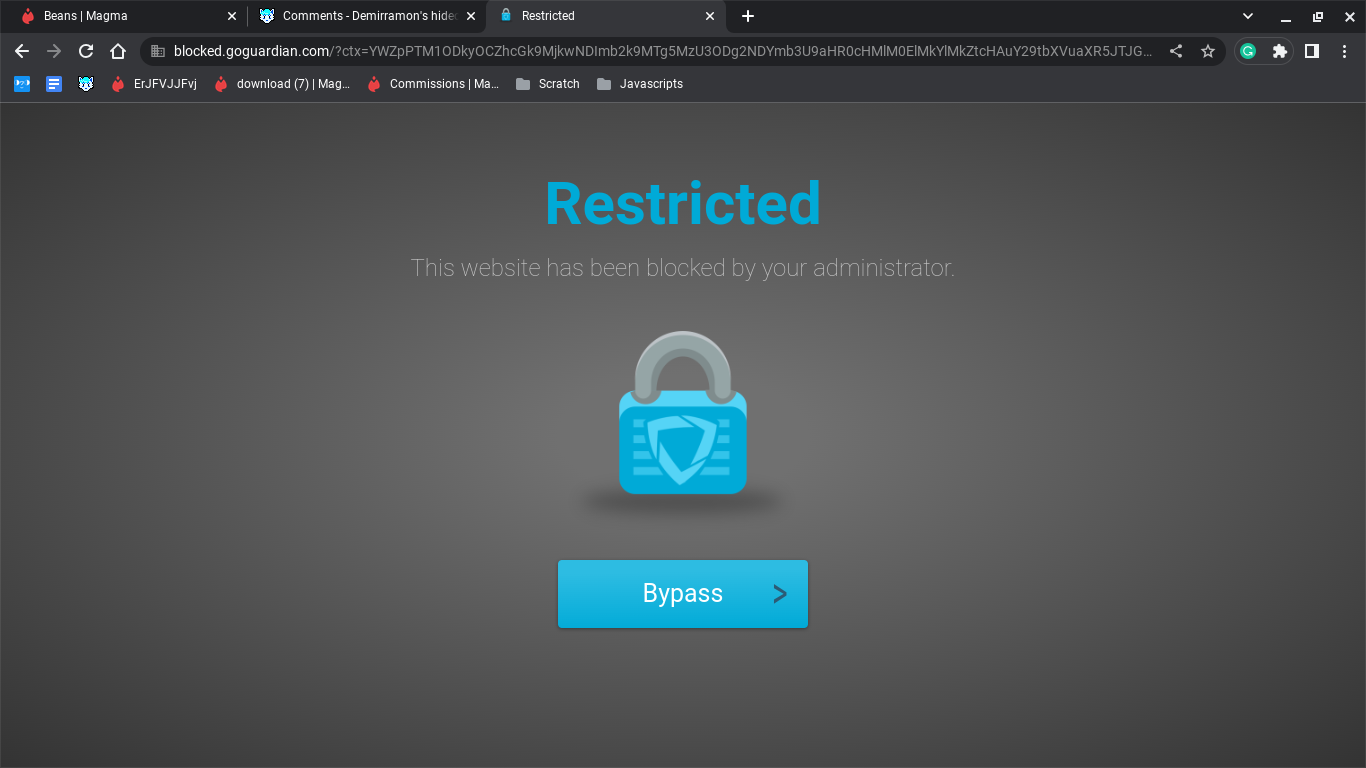Open the Extensions puzzle icon

(1279, 51)
